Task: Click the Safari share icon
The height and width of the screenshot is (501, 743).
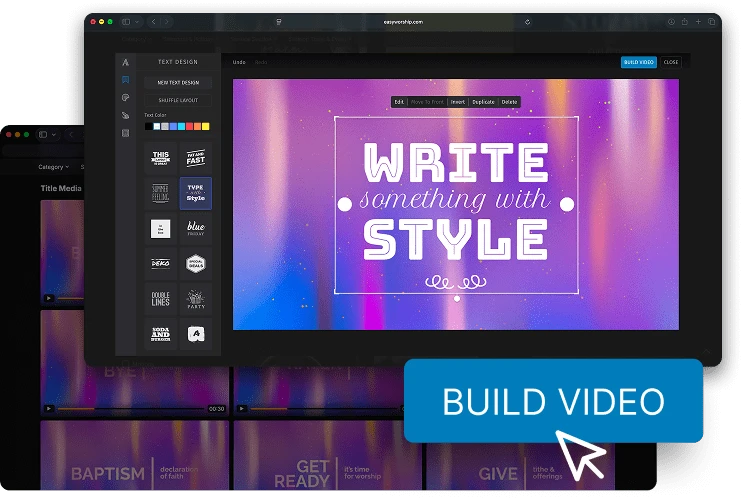Action: (685, 22)
